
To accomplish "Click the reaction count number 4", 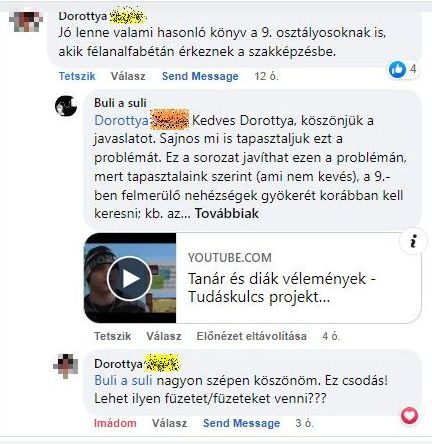I will (x=413, y=69).
